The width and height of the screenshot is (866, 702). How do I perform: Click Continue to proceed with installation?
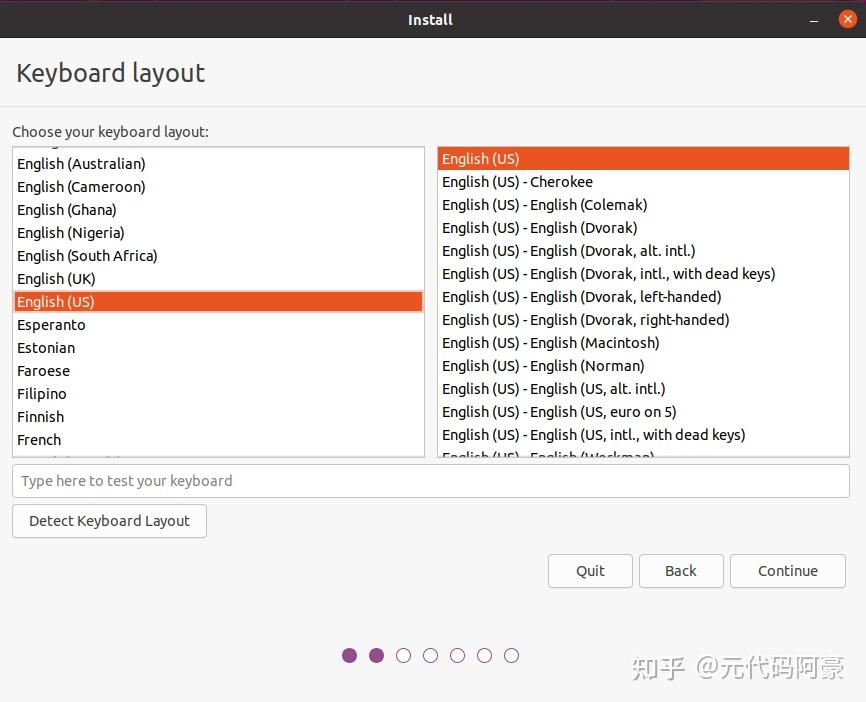[787, 570]
